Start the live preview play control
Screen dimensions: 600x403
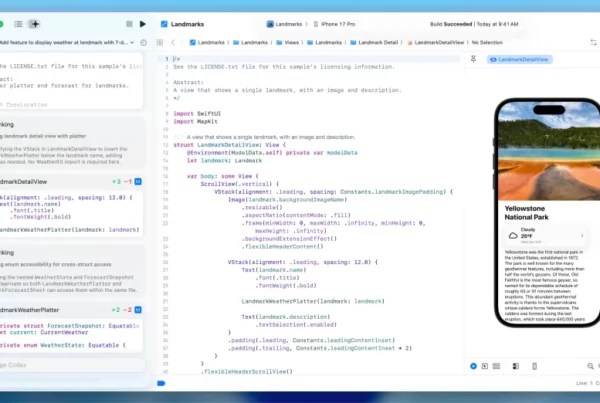(x=474, y=366)
